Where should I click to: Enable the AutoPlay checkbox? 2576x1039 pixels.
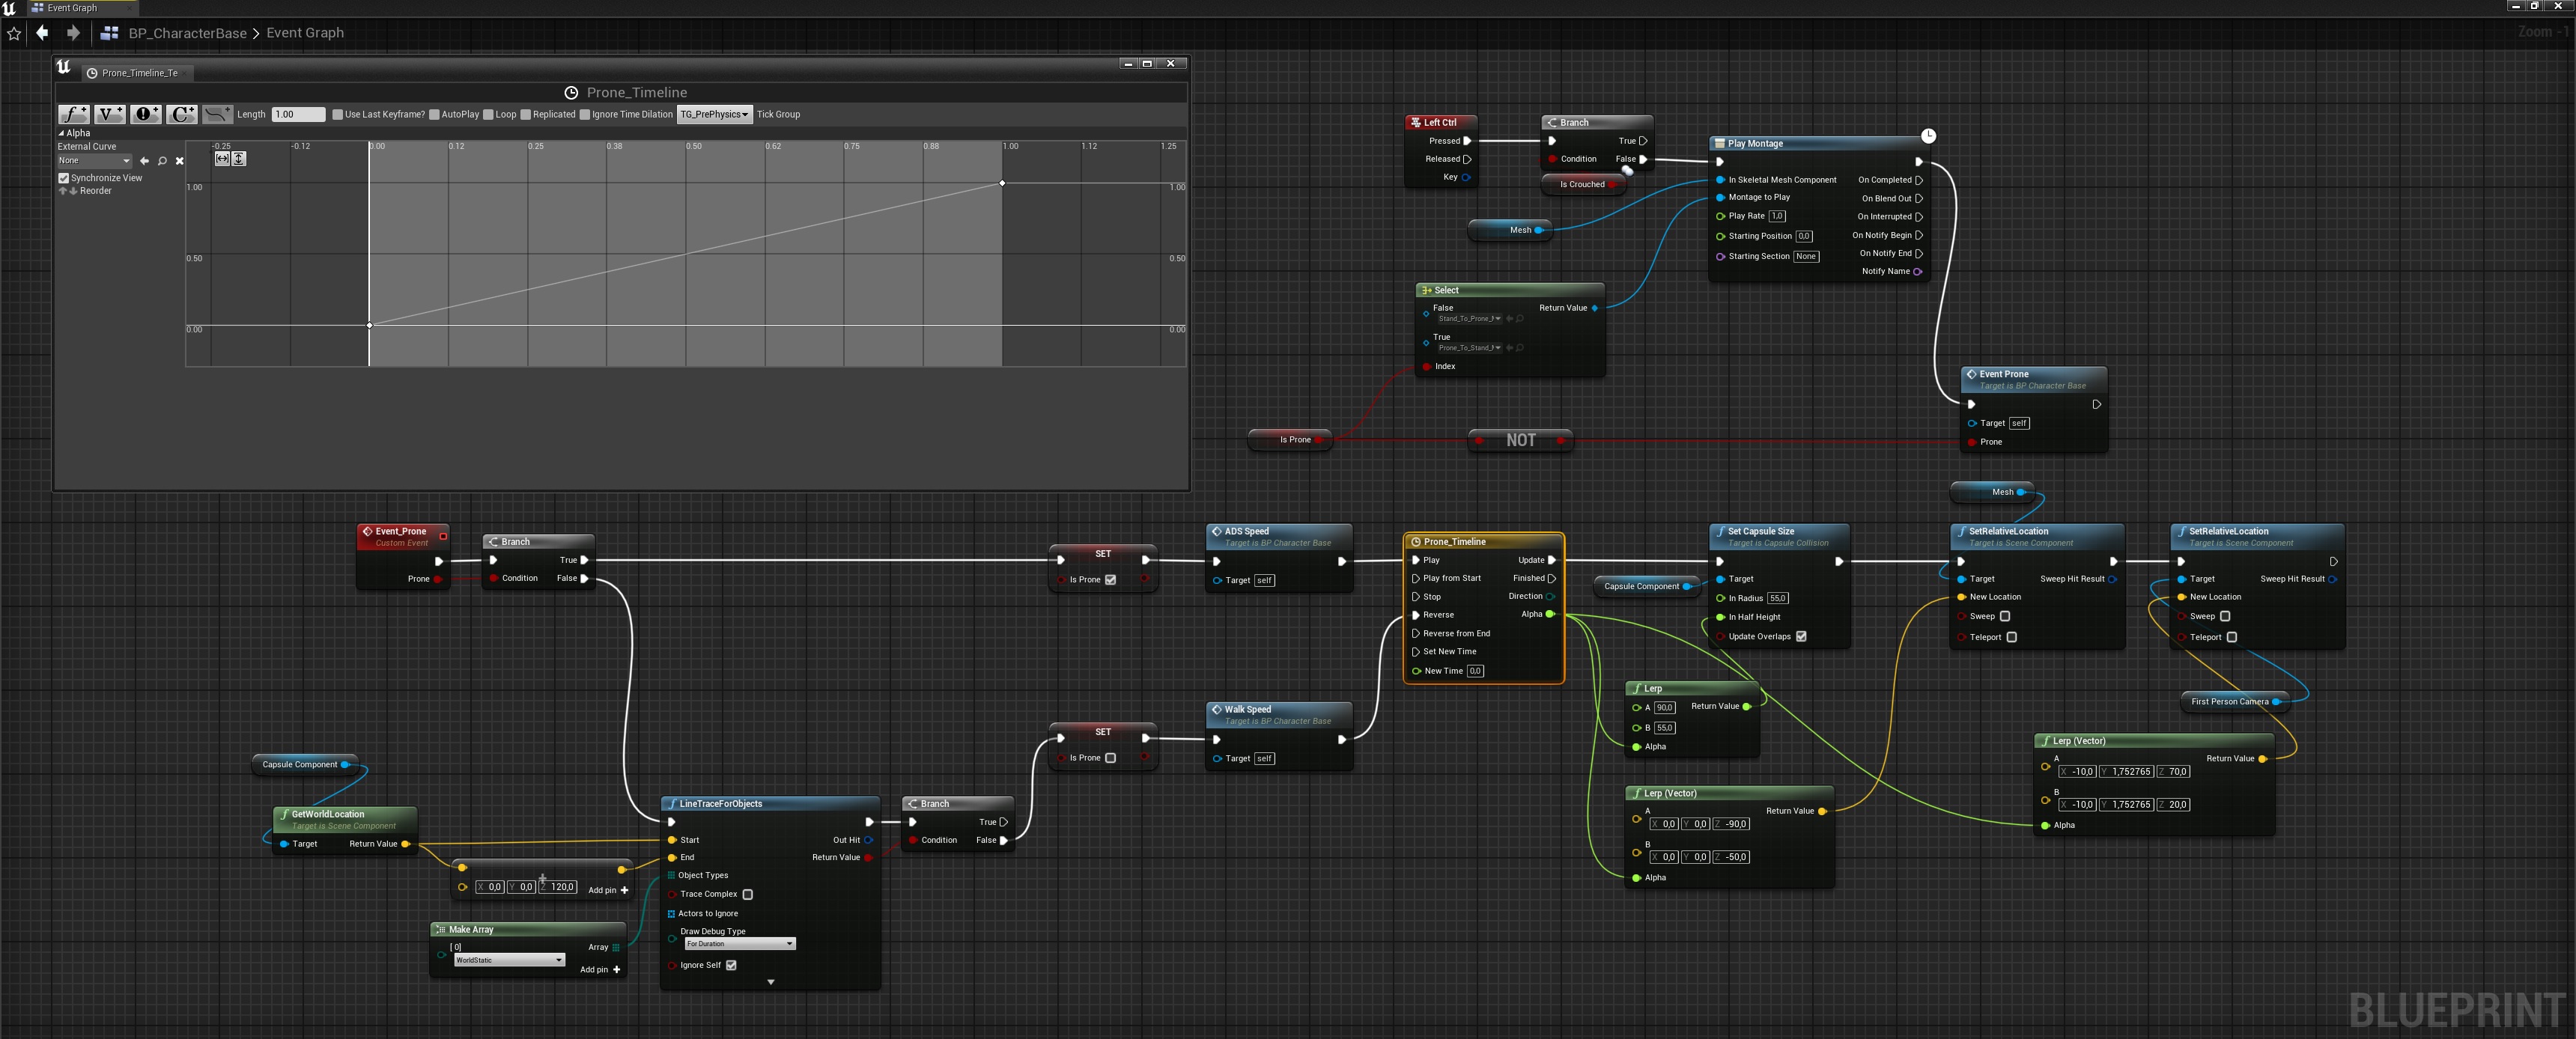434,114
